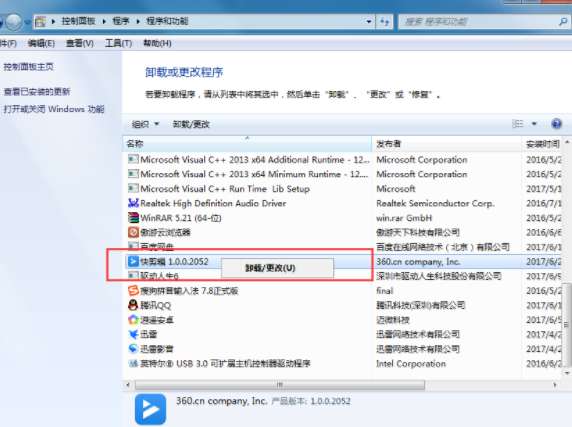This screenshot has width=572, height=427.
Task: Click the Visual C++ 2013 Additional Runtime icon
Action: (133, 159)
